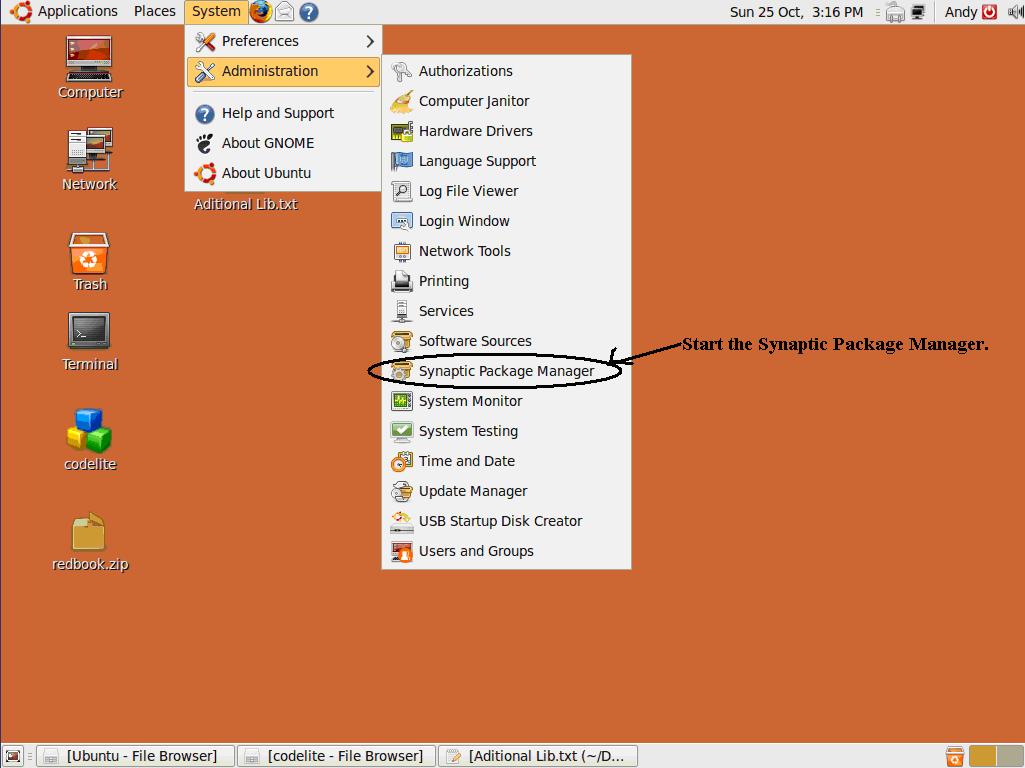Expand the Preferences submenu arrow
The height and width of the screenshot is (768, 1025).
tap(370, 41)
